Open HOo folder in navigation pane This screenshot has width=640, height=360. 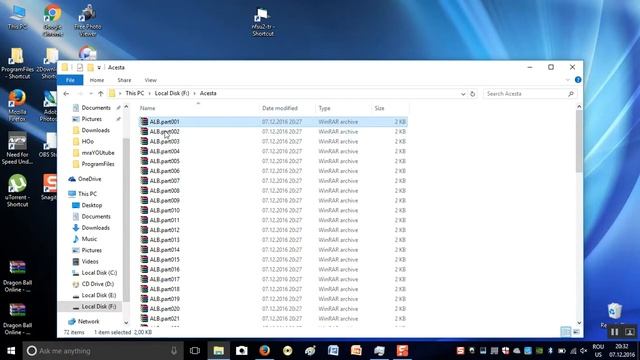pos(87,141)
